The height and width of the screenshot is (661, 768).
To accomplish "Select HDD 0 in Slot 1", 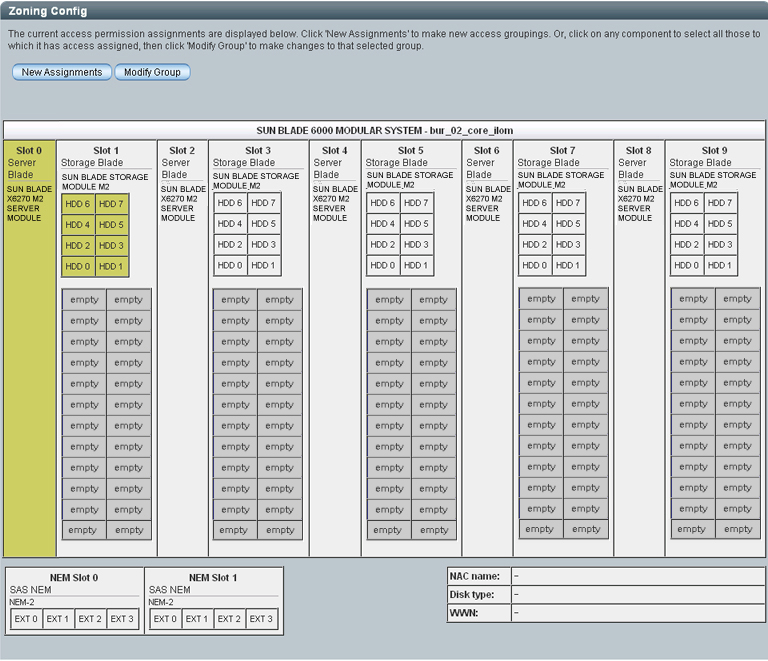I will [78, 266].
